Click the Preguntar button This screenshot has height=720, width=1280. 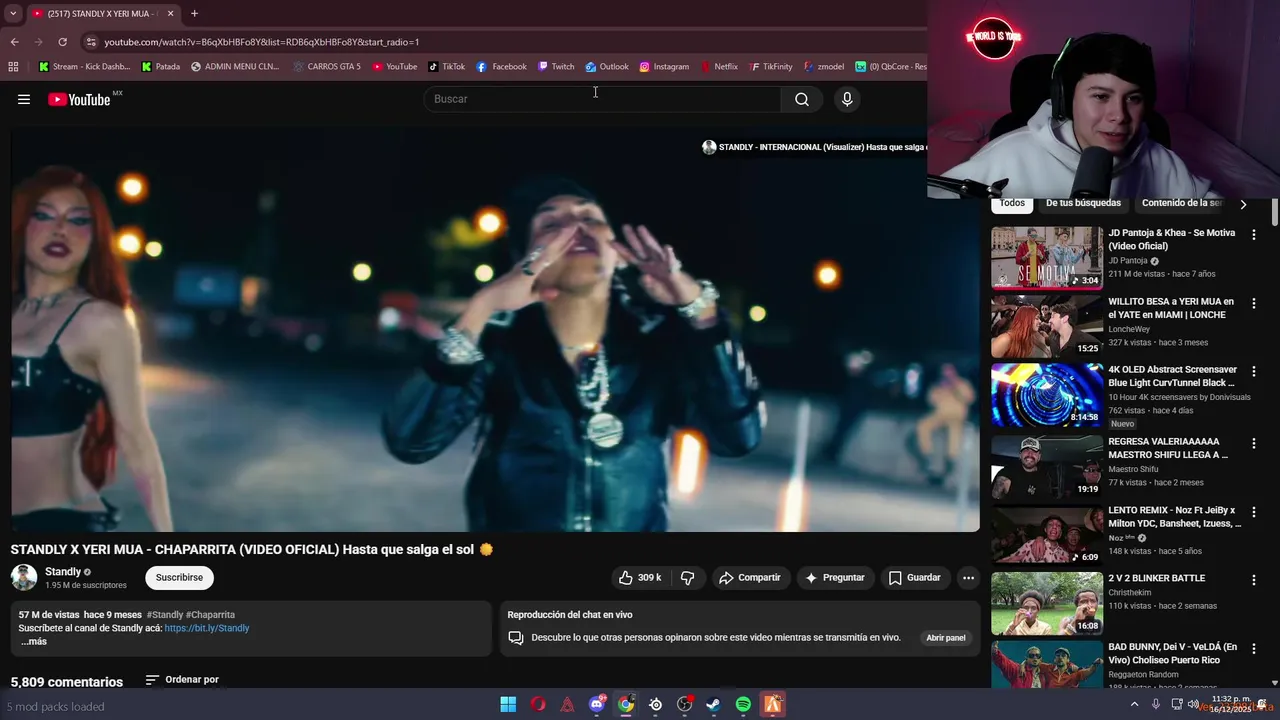(835, 578)
